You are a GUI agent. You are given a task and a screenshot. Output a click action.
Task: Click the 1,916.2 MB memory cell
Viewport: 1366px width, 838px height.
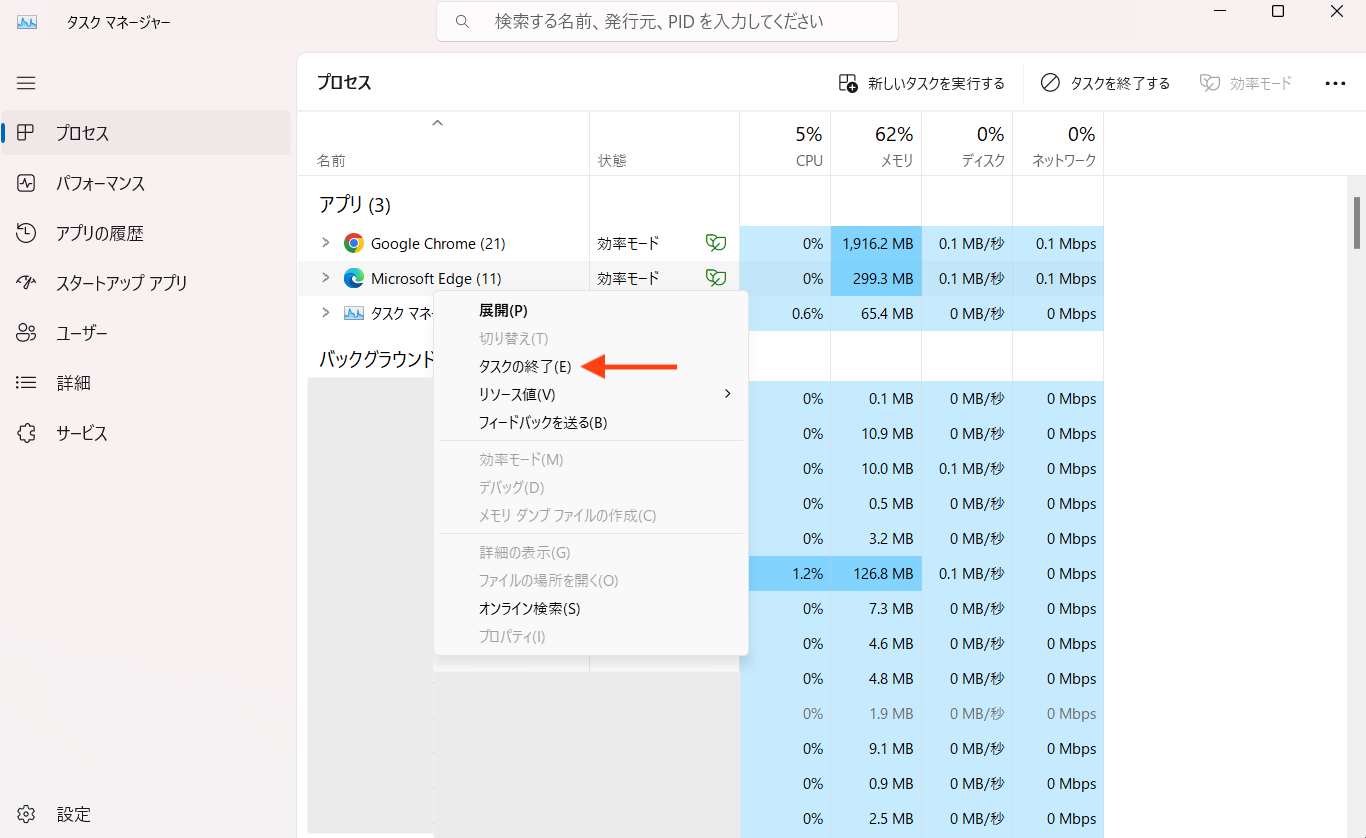876,243
